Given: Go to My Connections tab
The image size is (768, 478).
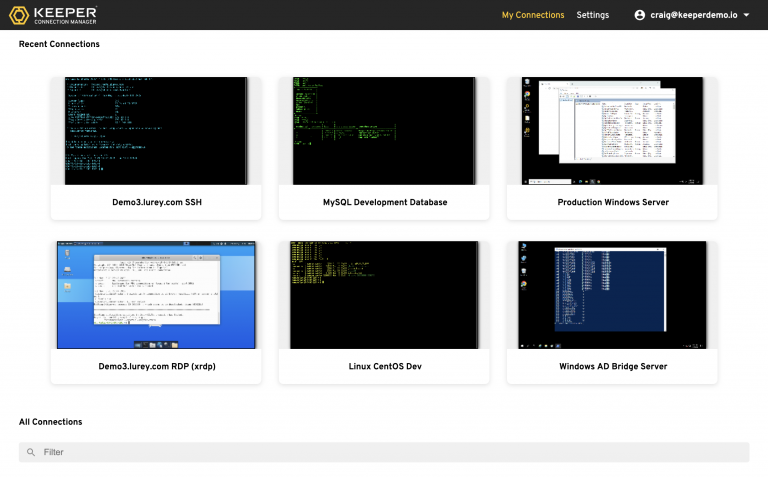Looking at the screenshot, I should (532, 15).
